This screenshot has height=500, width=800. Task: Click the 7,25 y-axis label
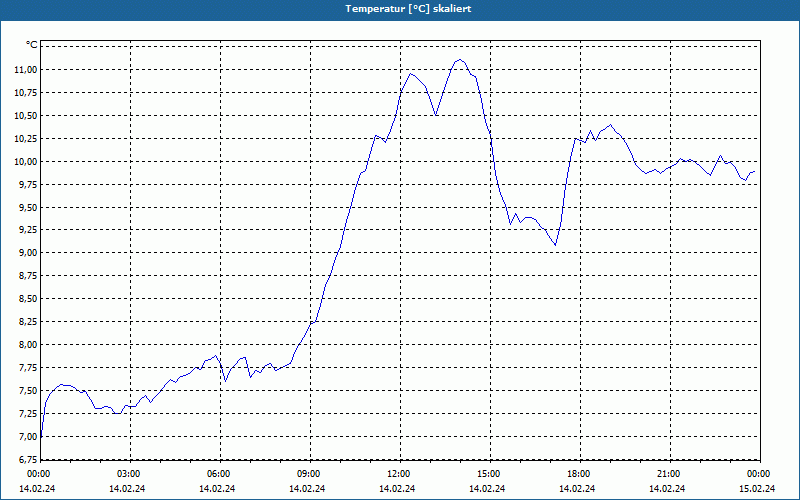(28, 413)
